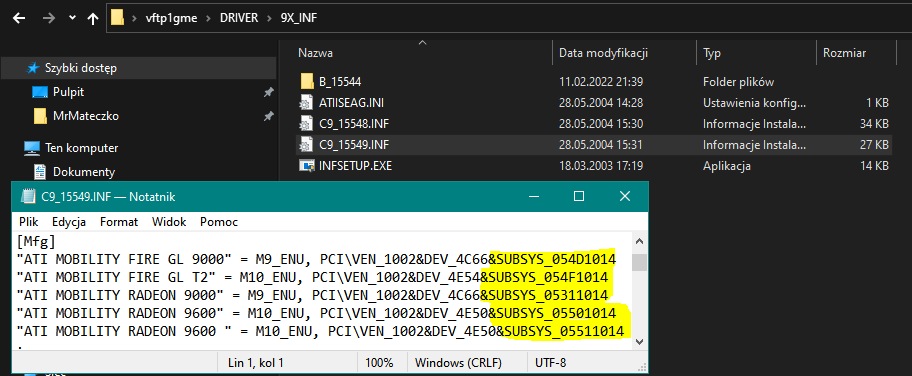
Task: Place cursor on the [Mfg] line
Action: click(36, 241)
